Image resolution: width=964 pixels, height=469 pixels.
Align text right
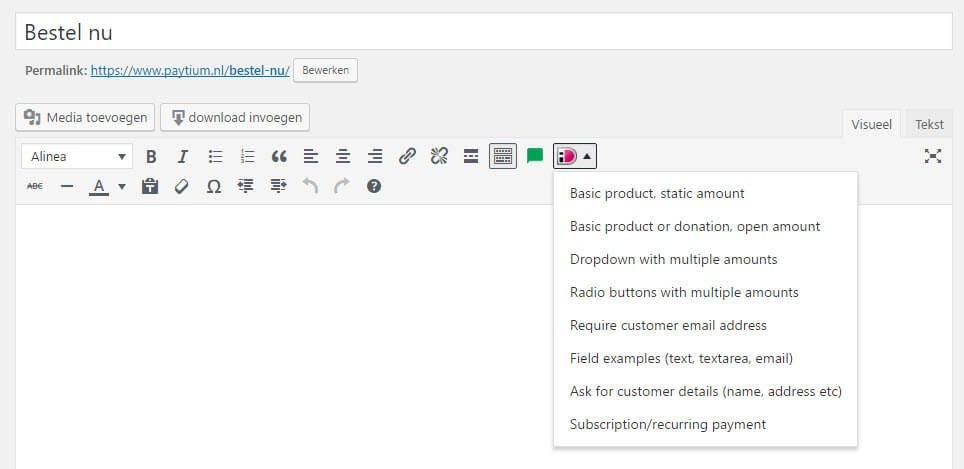click(375, 156)
